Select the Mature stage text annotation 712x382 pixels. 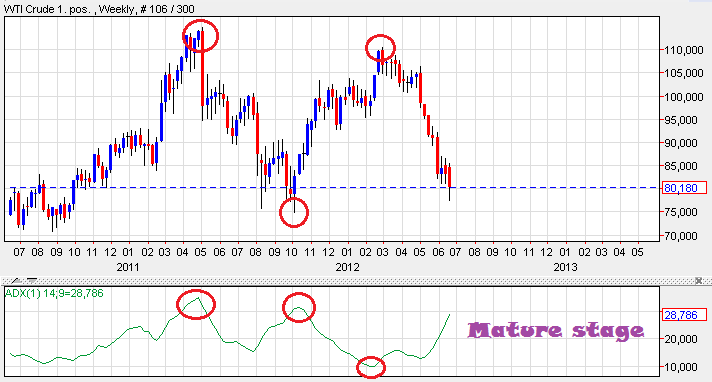pyautogui.click(x=556, y=331)
